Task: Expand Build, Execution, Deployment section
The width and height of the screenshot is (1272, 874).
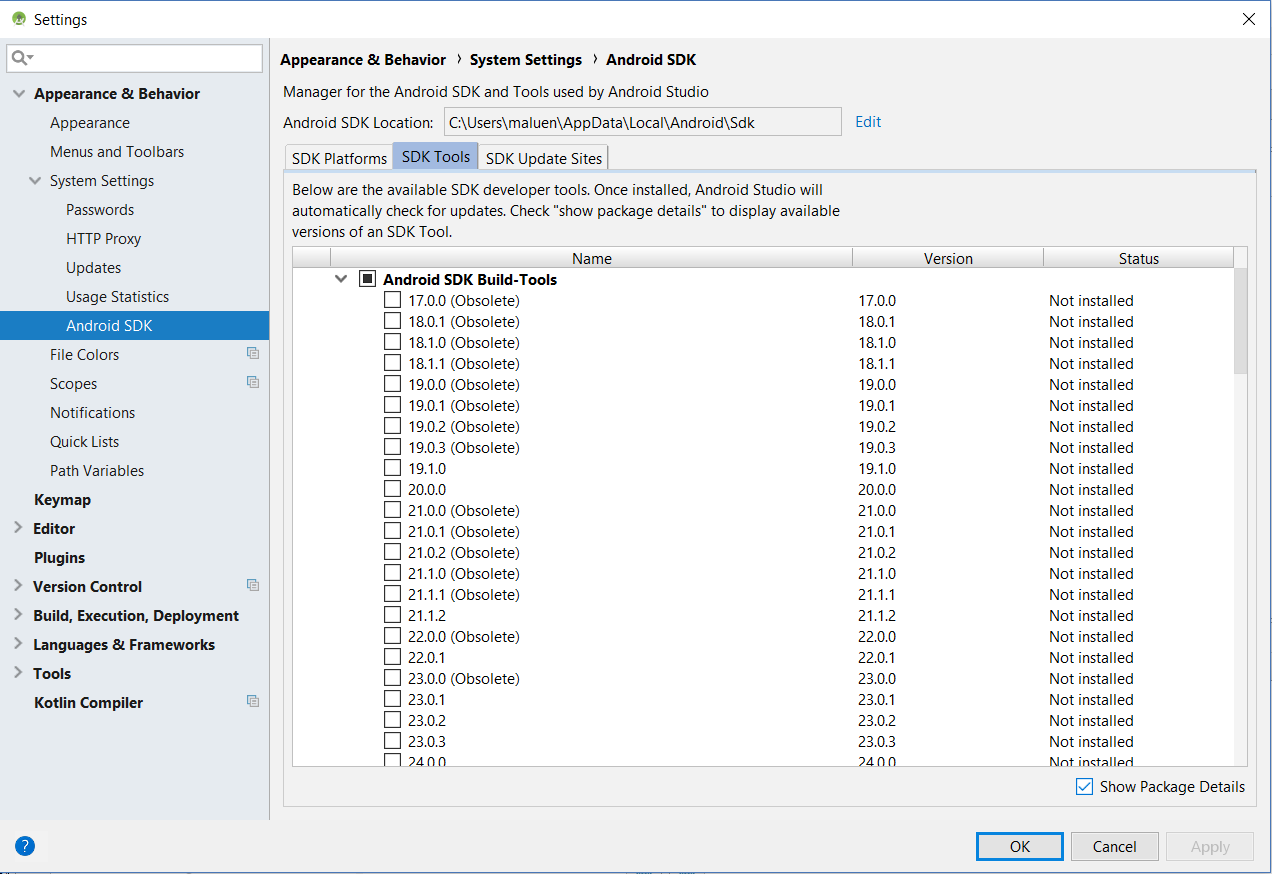Action: [18, 615]
